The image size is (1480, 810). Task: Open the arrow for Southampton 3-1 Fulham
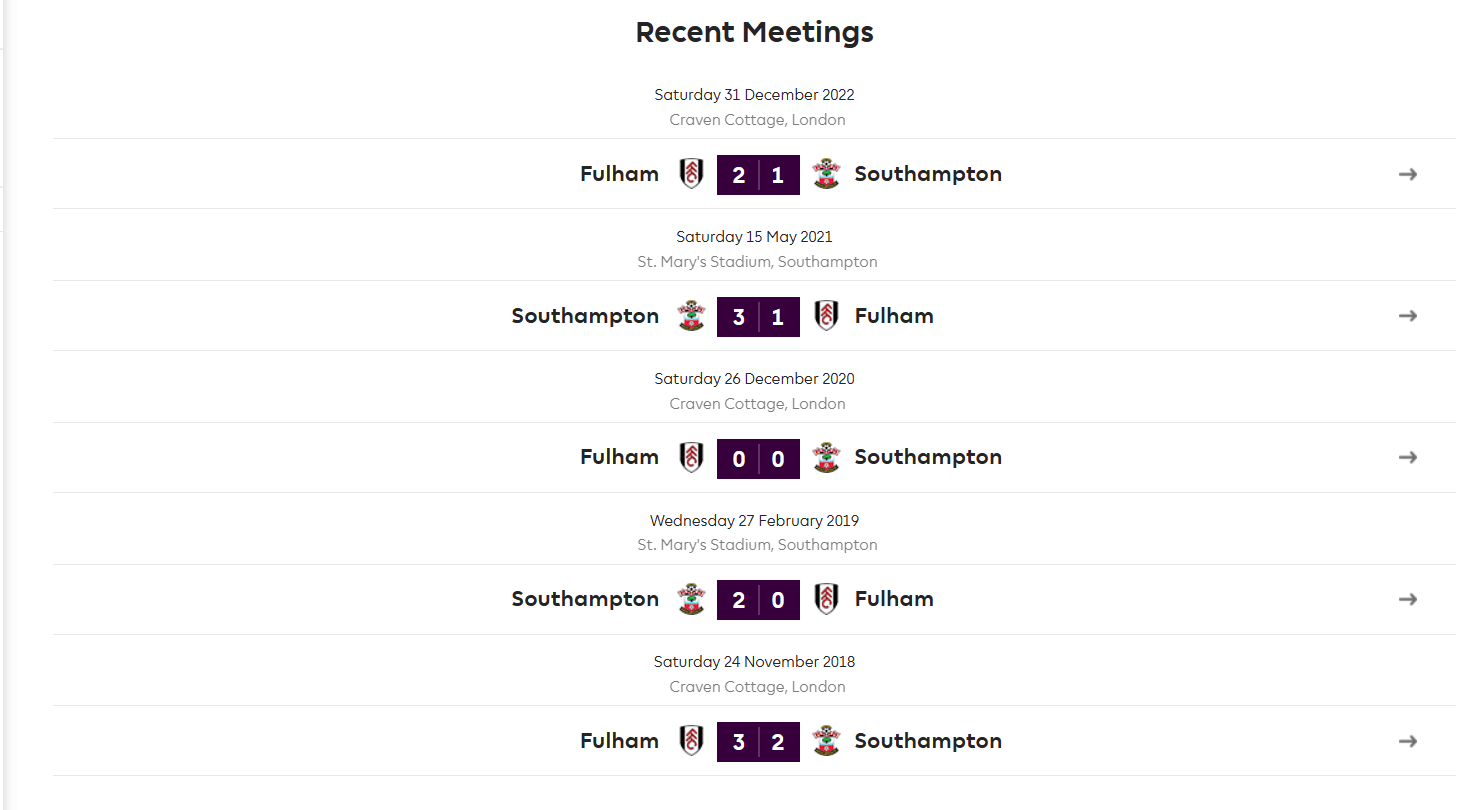1408,316
